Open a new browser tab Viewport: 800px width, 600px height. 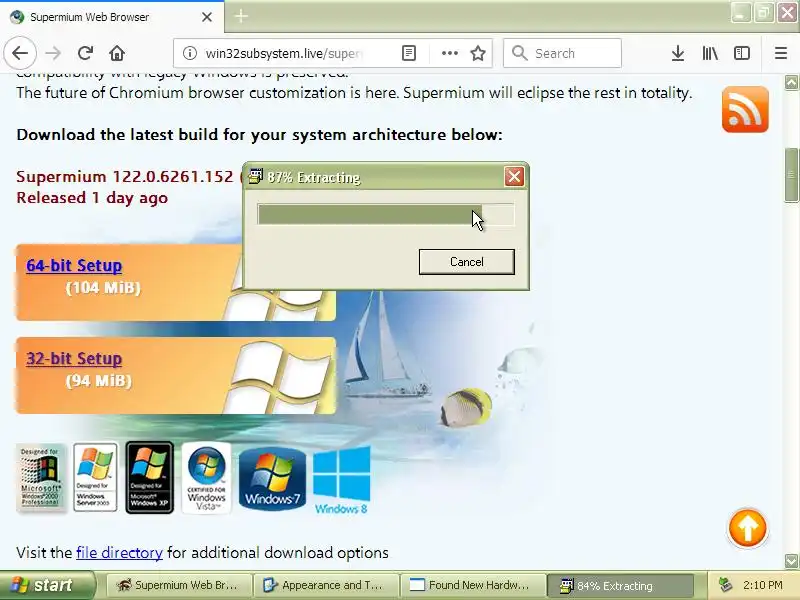pos(241,16)
